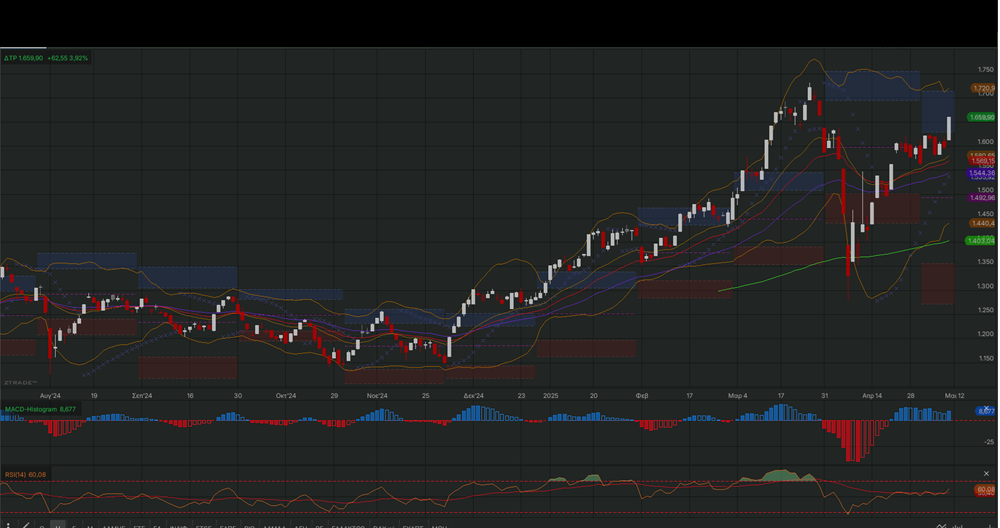
Task: Click the Νοε'24 date axis label
Action: pos(377,395)
